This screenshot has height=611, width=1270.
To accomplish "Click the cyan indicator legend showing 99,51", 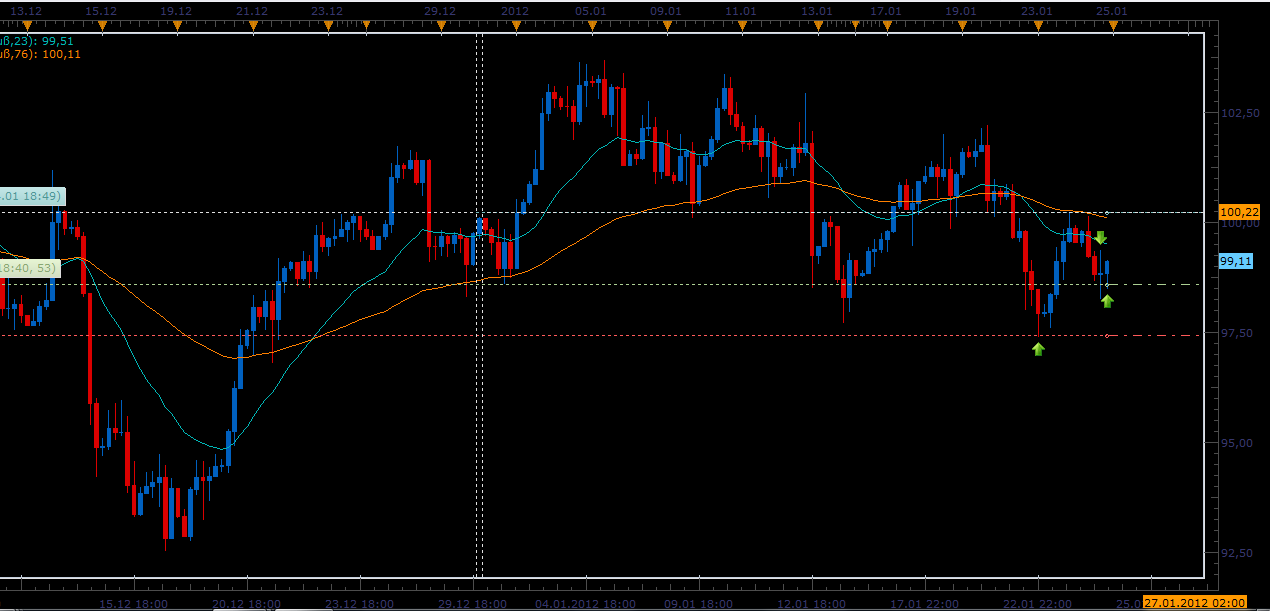I will click(x=40, y=41).
